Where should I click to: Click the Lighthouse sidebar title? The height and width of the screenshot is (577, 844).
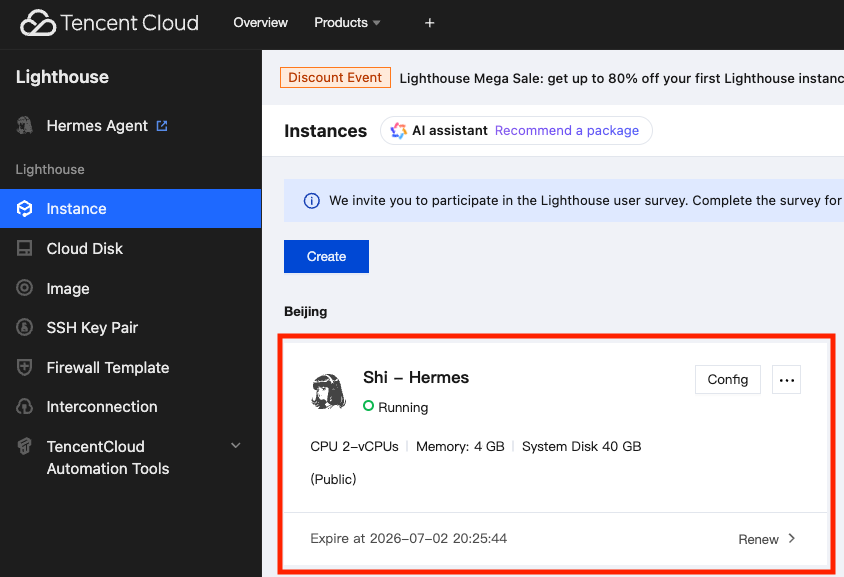pyautogui.click(x=62, y=77)
